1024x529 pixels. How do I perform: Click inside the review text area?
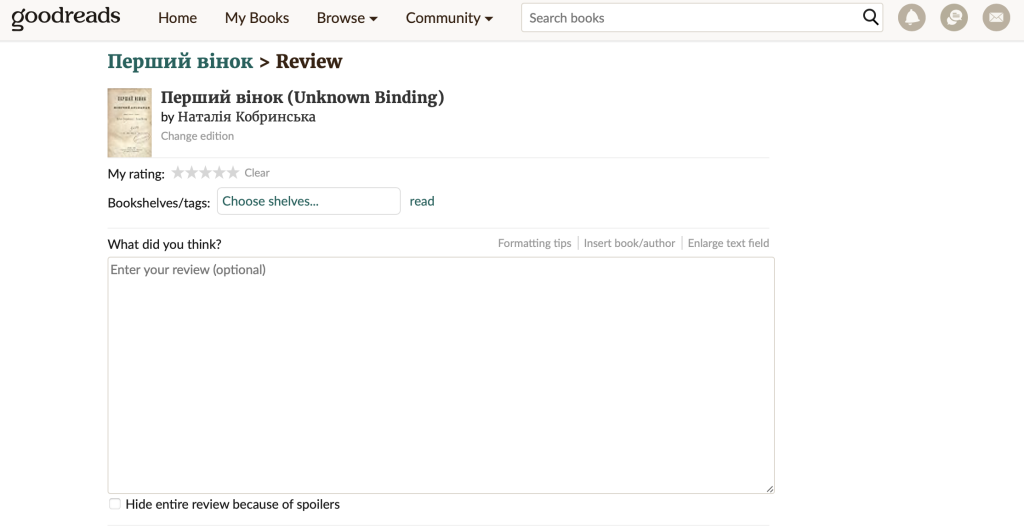click(440, 375)
